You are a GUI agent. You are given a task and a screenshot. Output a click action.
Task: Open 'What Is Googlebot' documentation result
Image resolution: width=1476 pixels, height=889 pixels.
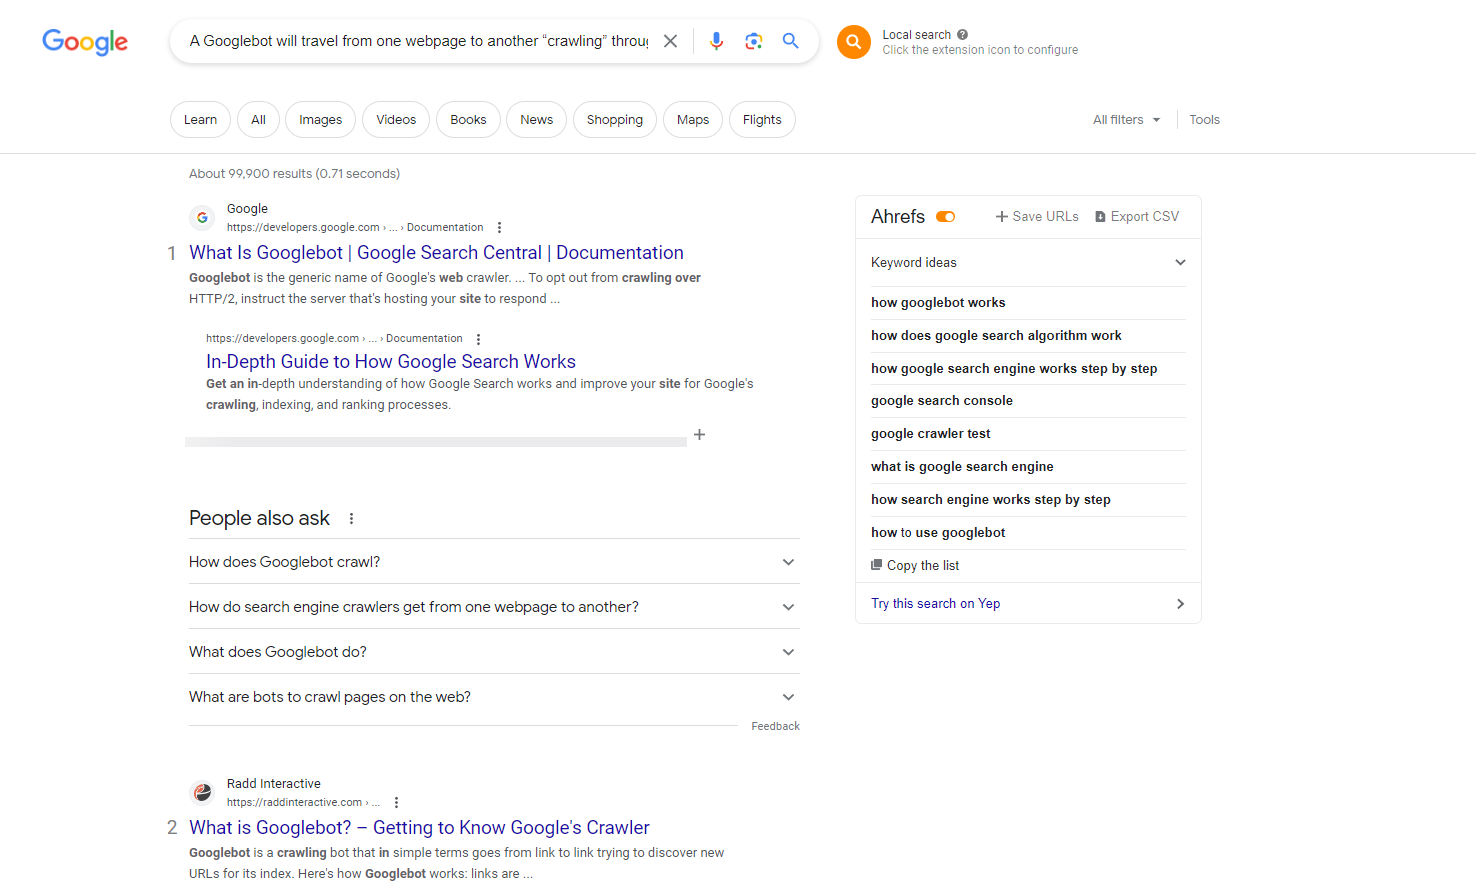436,253
